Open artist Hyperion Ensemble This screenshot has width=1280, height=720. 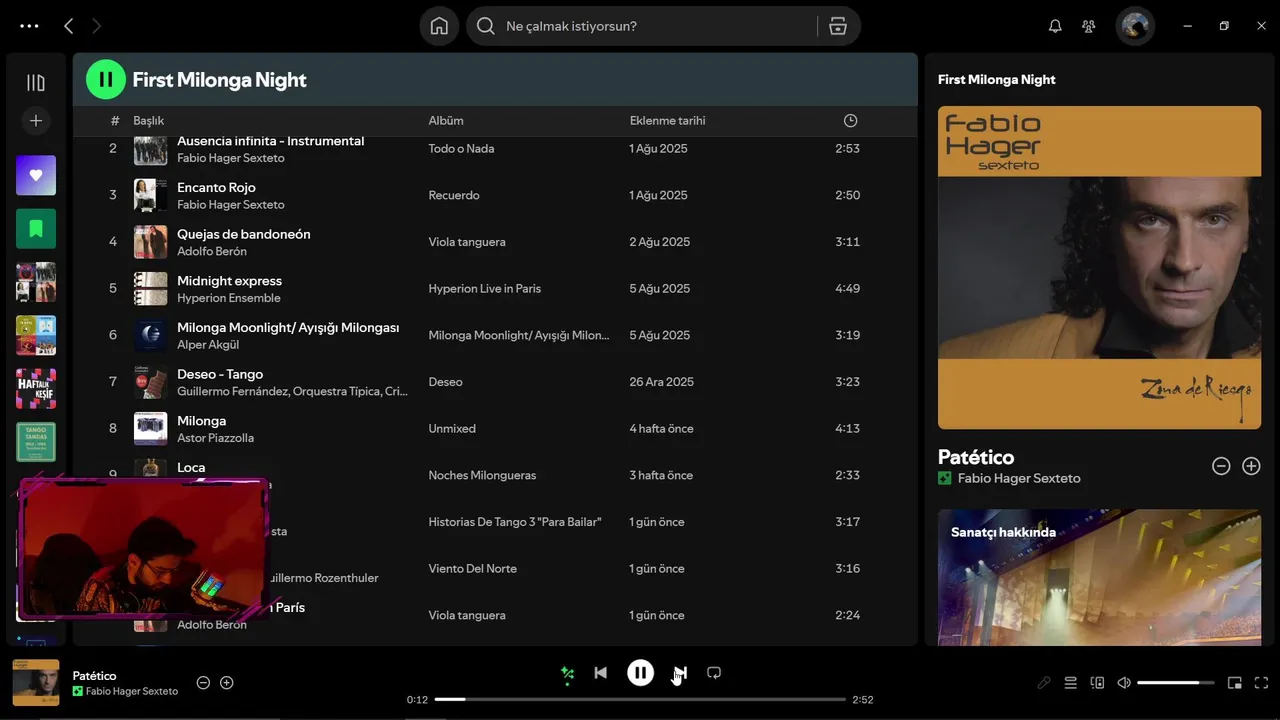click(x=229, y=298)
